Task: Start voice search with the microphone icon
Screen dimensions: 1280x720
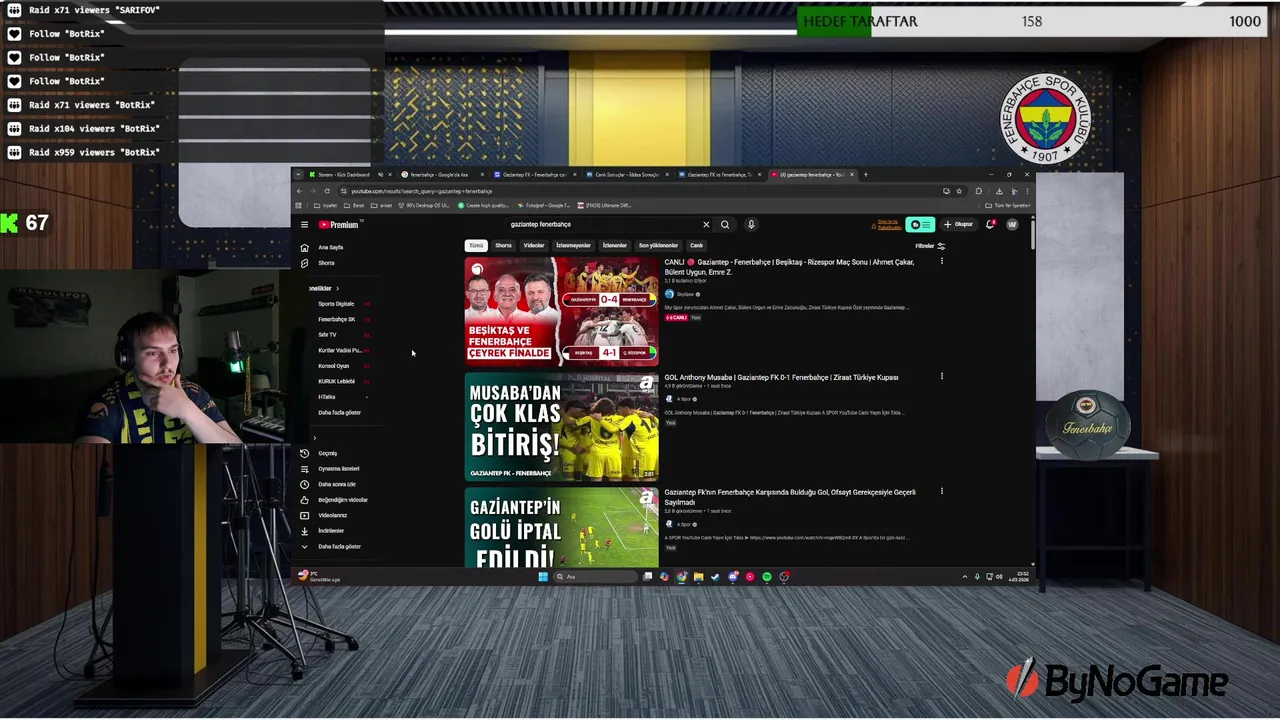Action: coord(751,224)
